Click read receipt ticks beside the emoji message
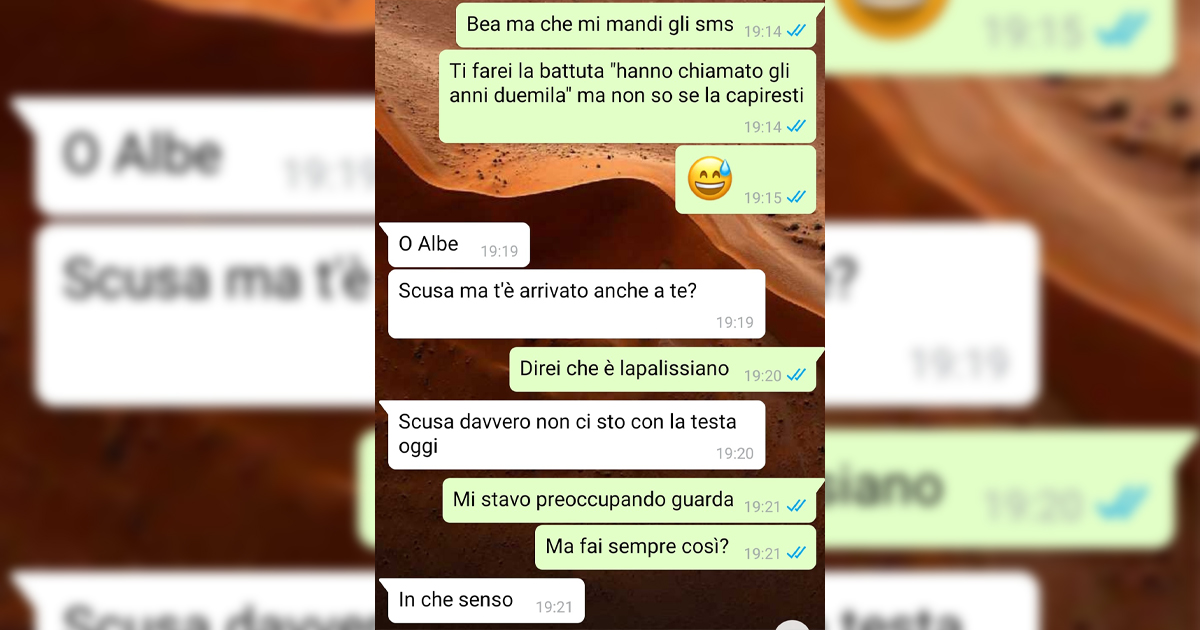Screen dimensions: 1200x630 pyautogui.click(x=797, y=197)
